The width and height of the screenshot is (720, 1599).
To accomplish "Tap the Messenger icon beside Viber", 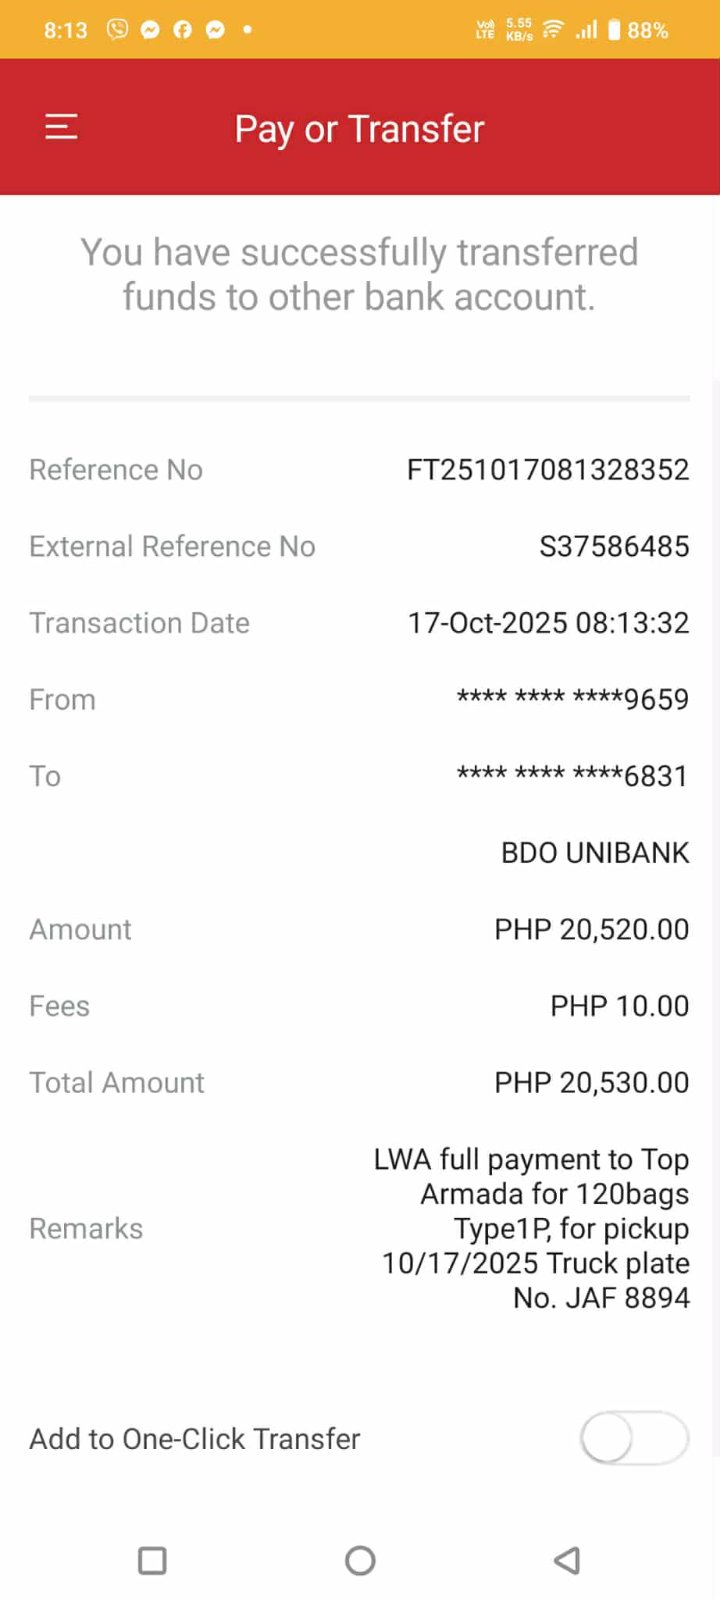I will pyautogui.click(x=150, y=29).
